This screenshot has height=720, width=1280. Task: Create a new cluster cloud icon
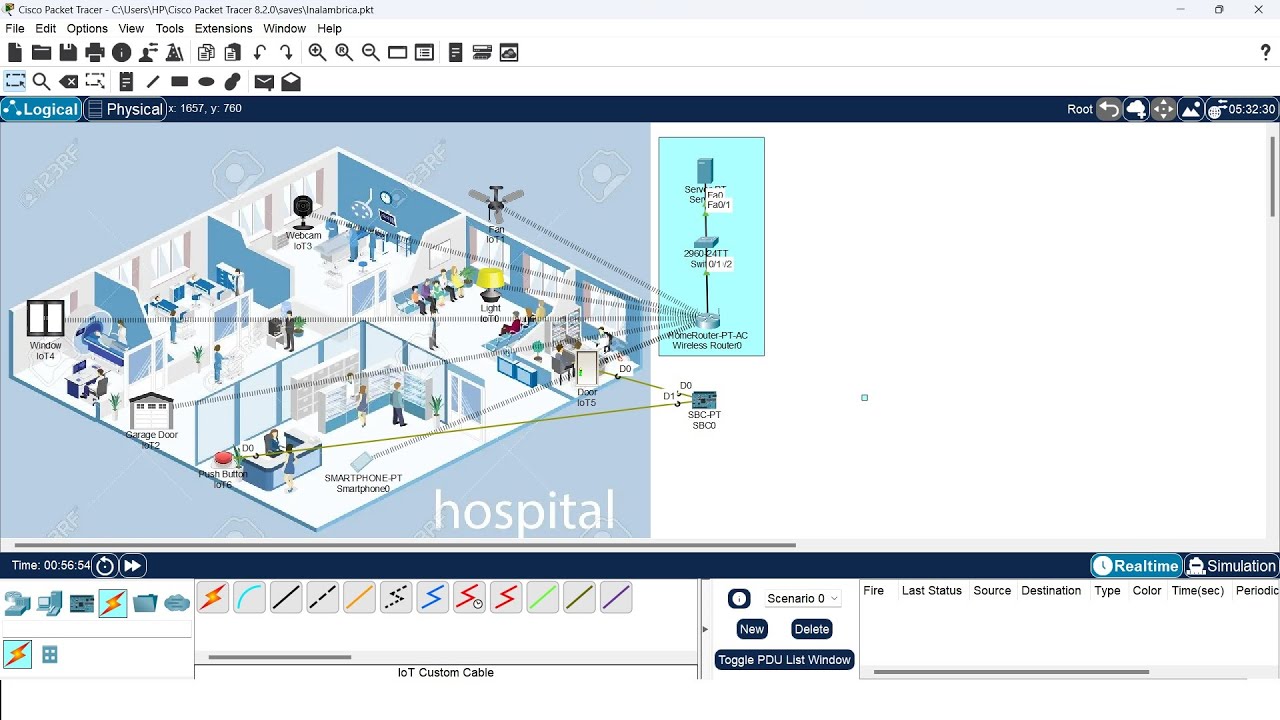click(x=1136, y=109)
